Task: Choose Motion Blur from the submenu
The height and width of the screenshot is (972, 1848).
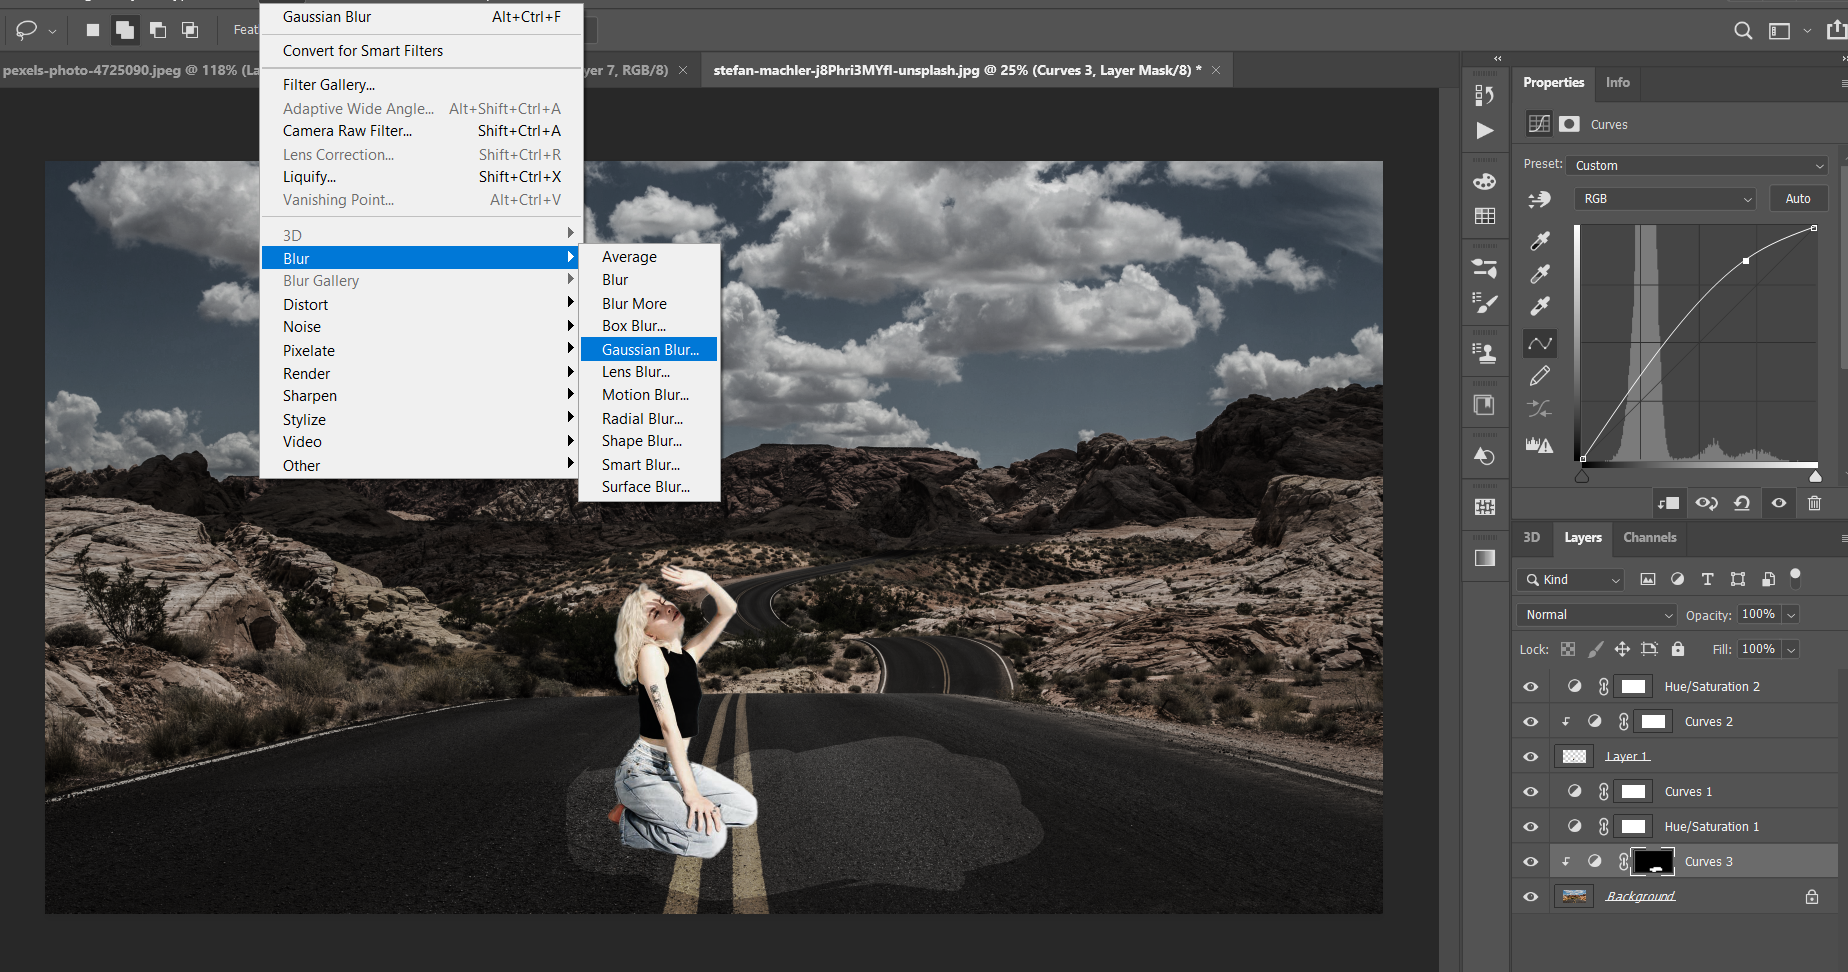Action: (649, 395)
